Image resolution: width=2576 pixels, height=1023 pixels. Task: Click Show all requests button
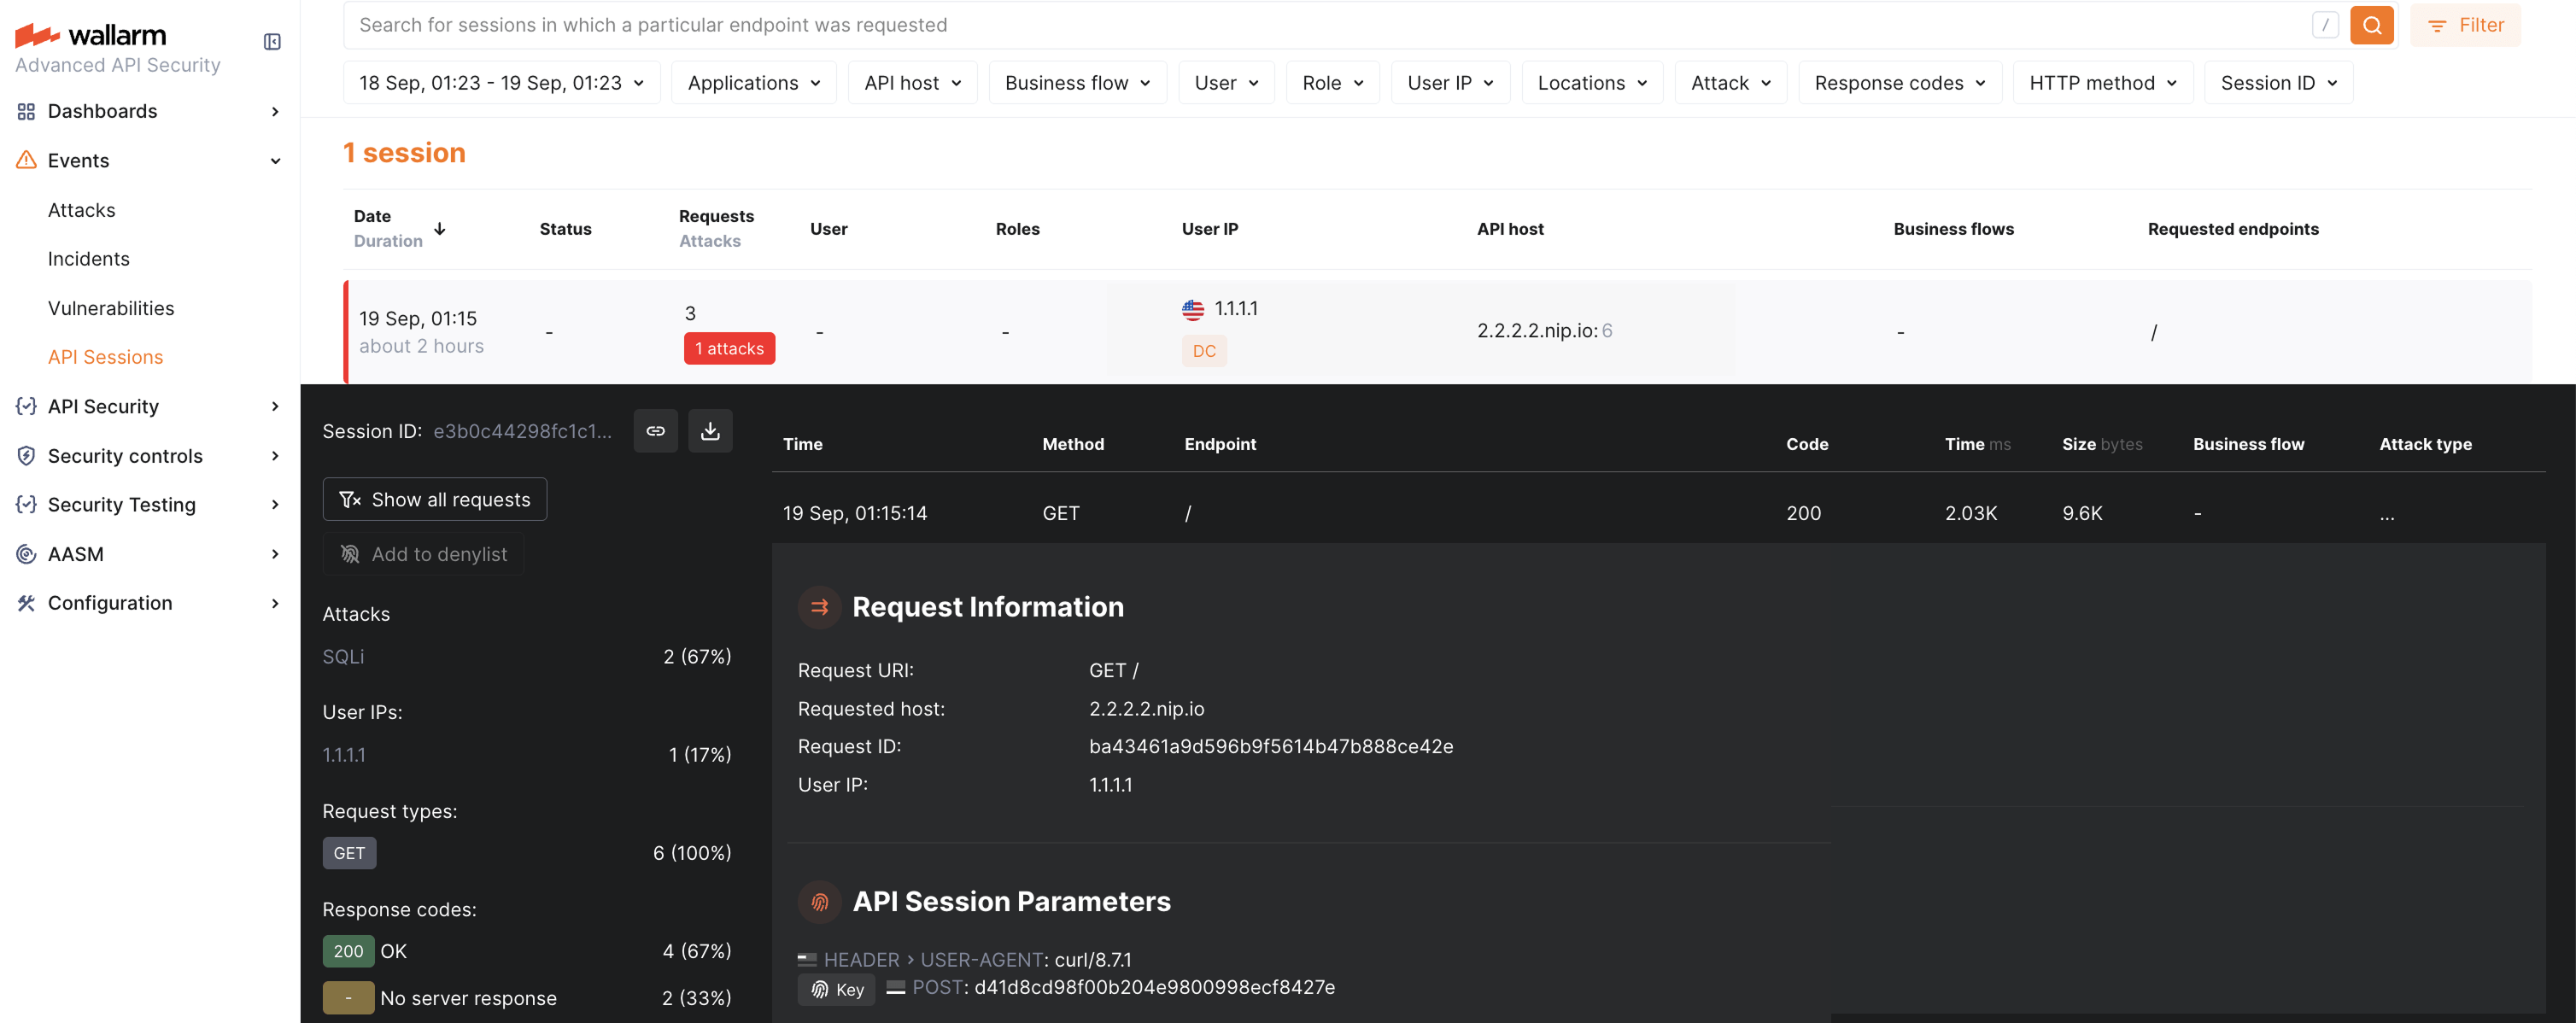[x=434, y=499]
